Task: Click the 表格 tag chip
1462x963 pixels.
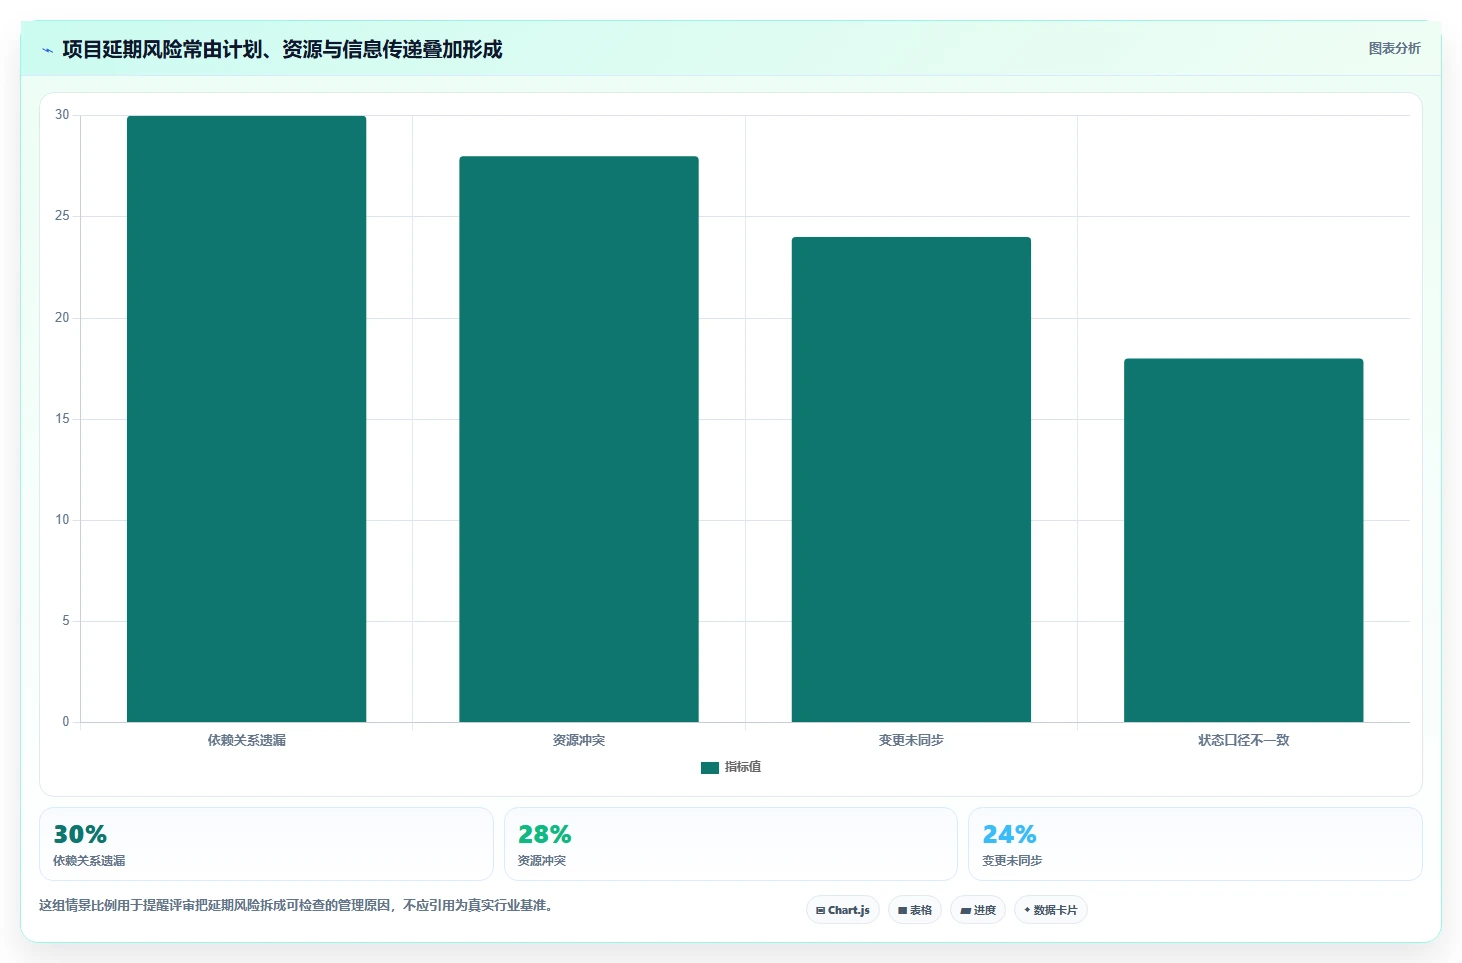Action: [x=915, y=910]
